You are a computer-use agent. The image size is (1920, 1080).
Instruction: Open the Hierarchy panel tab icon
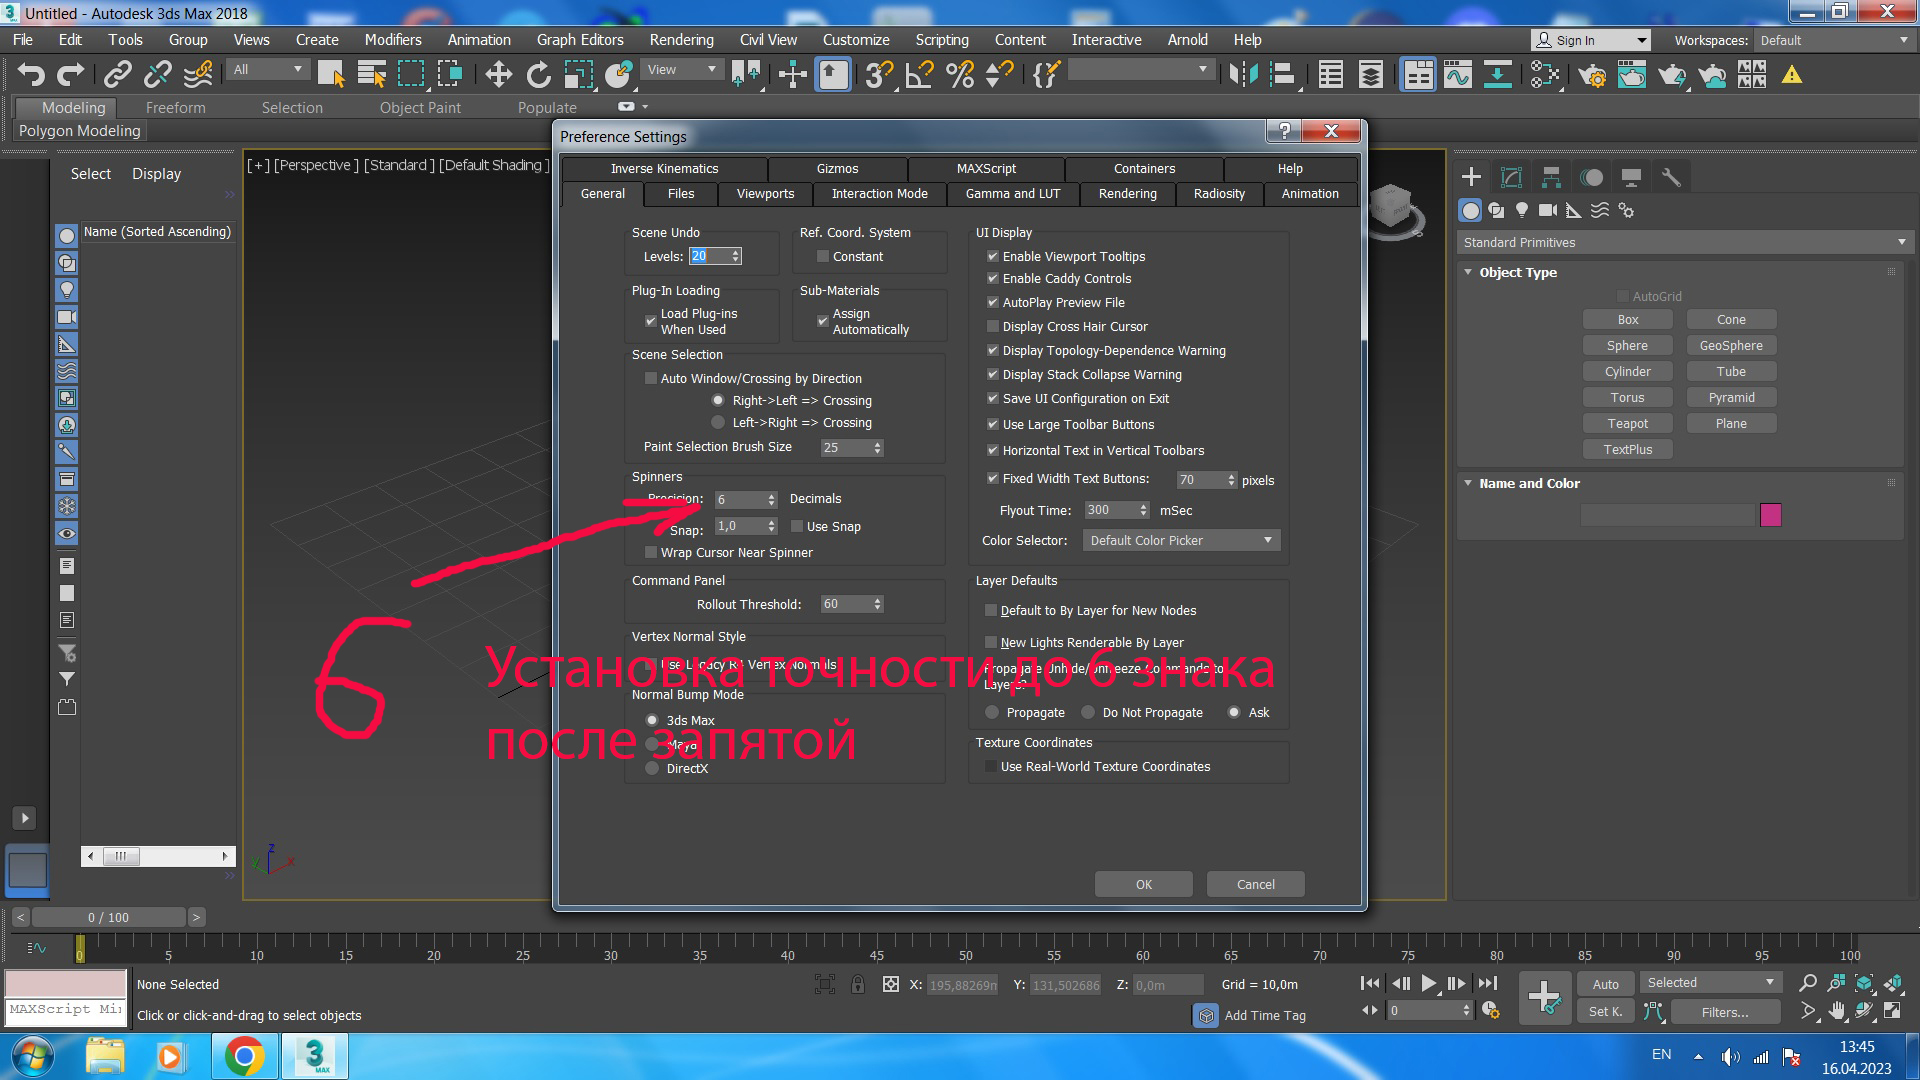tap(1551, 177)
